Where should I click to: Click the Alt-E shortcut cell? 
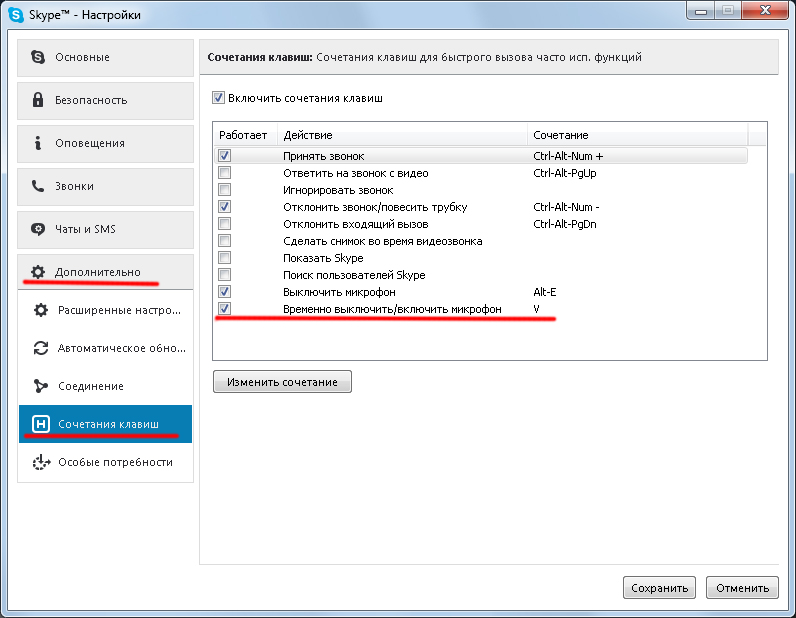(x=544, y=292)
